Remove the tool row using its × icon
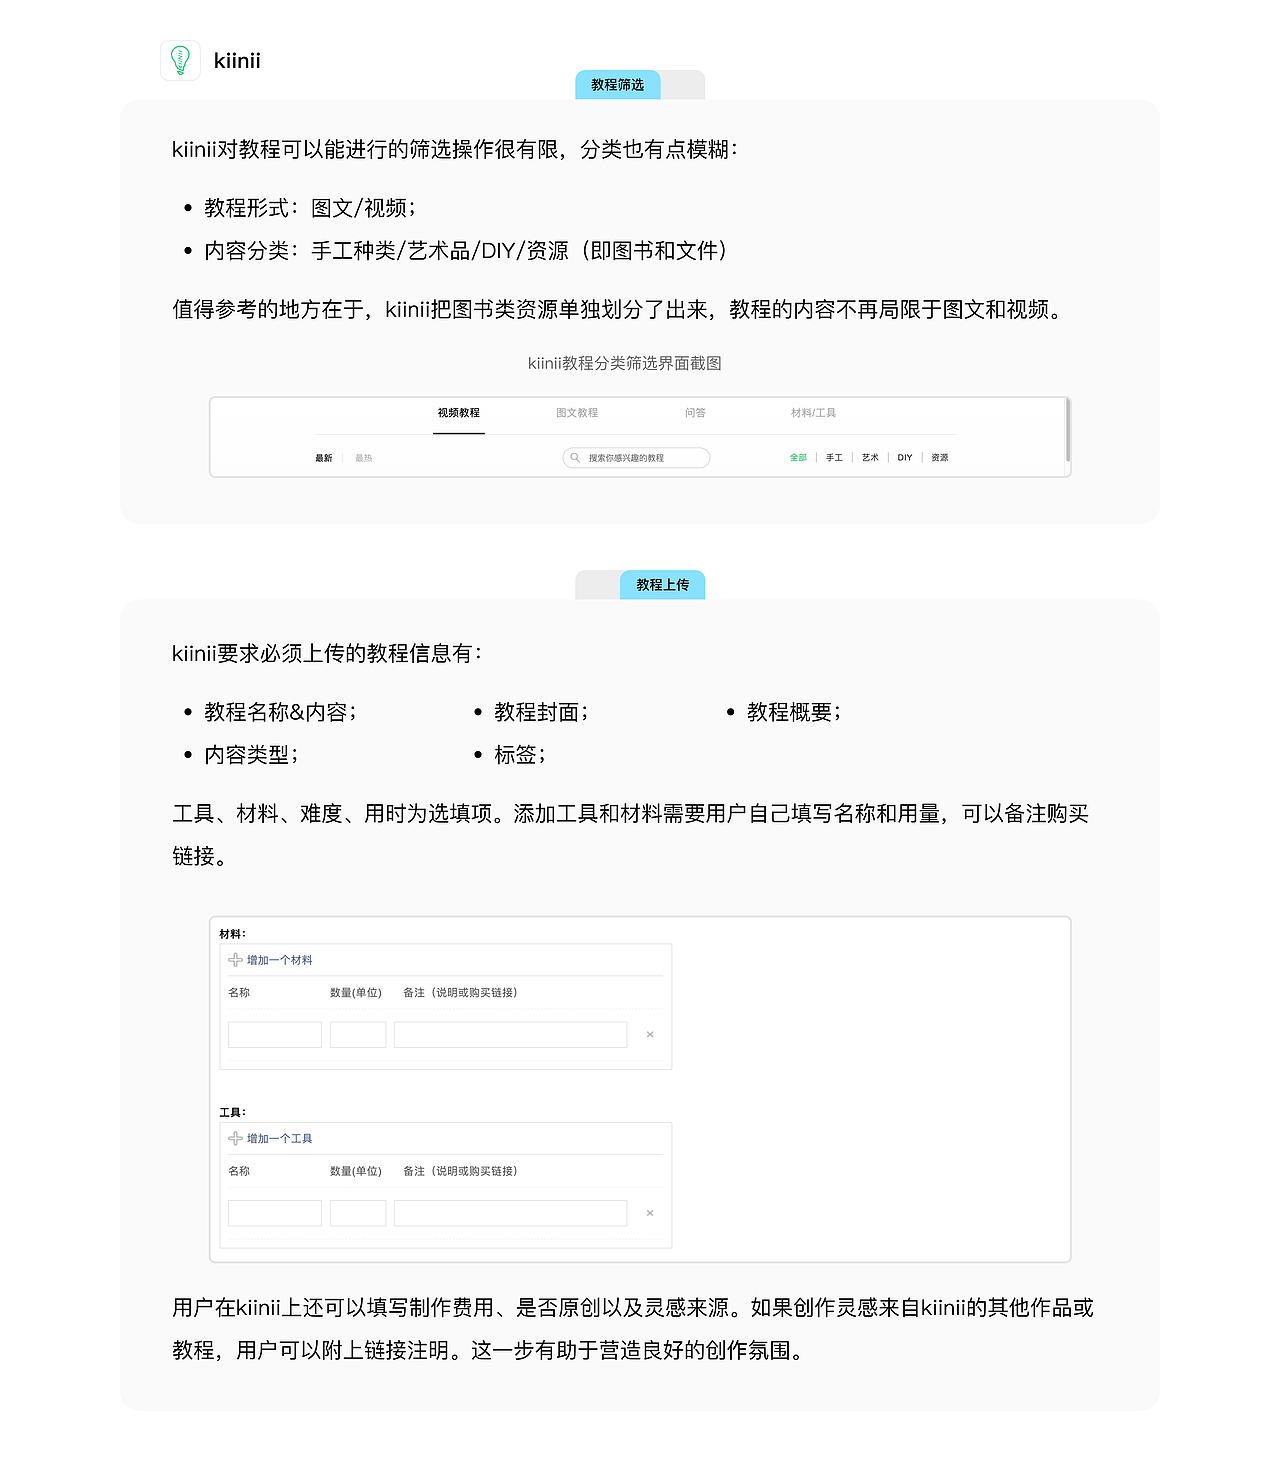1280x1477 pixels. pyautogui.click(x=650, y=1212)
